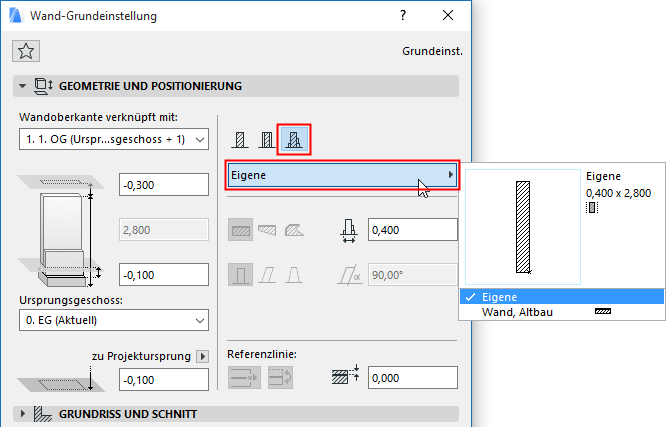Select the double-slanted wall profile icon
This screenshot has width=666, height=427.
point(295,275)
